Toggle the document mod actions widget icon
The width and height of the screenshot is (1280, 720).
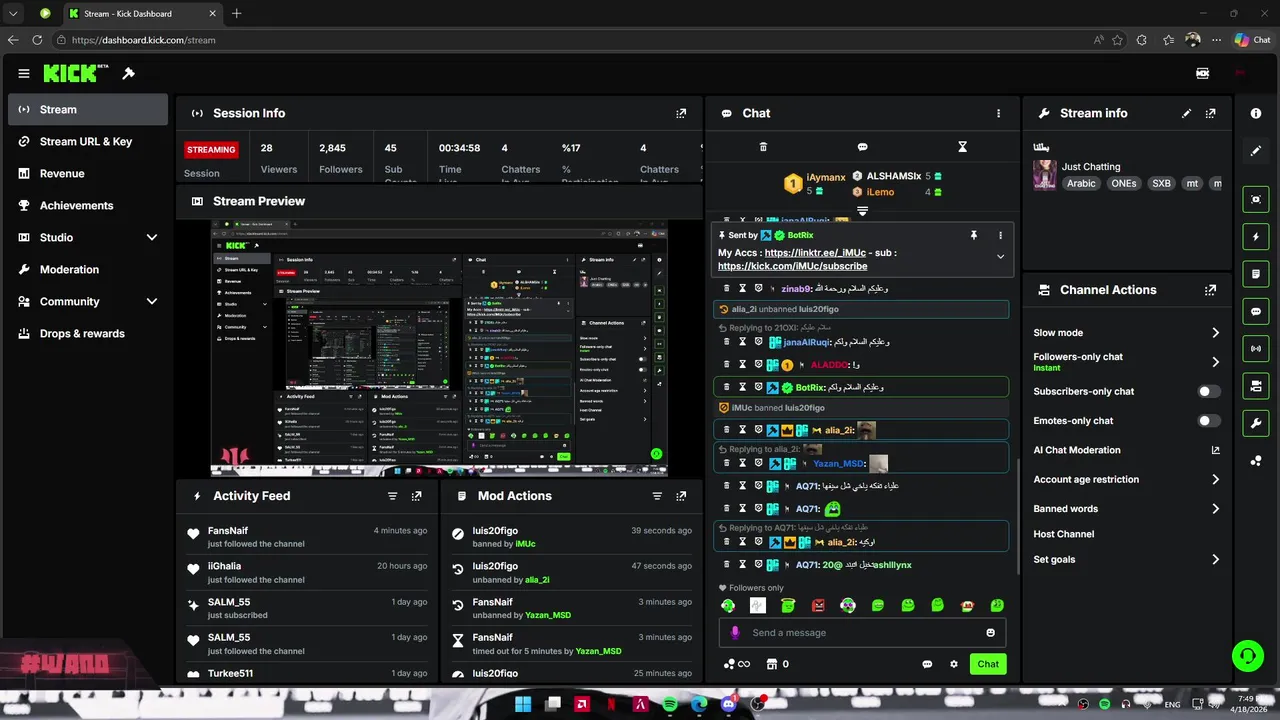(x=1256, y=274)
